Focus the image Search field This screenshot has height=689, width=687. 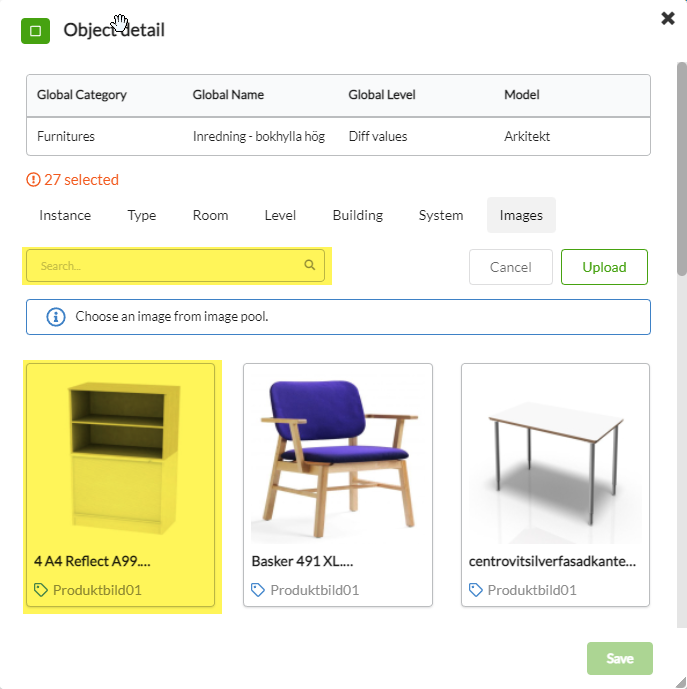(175, 265)
